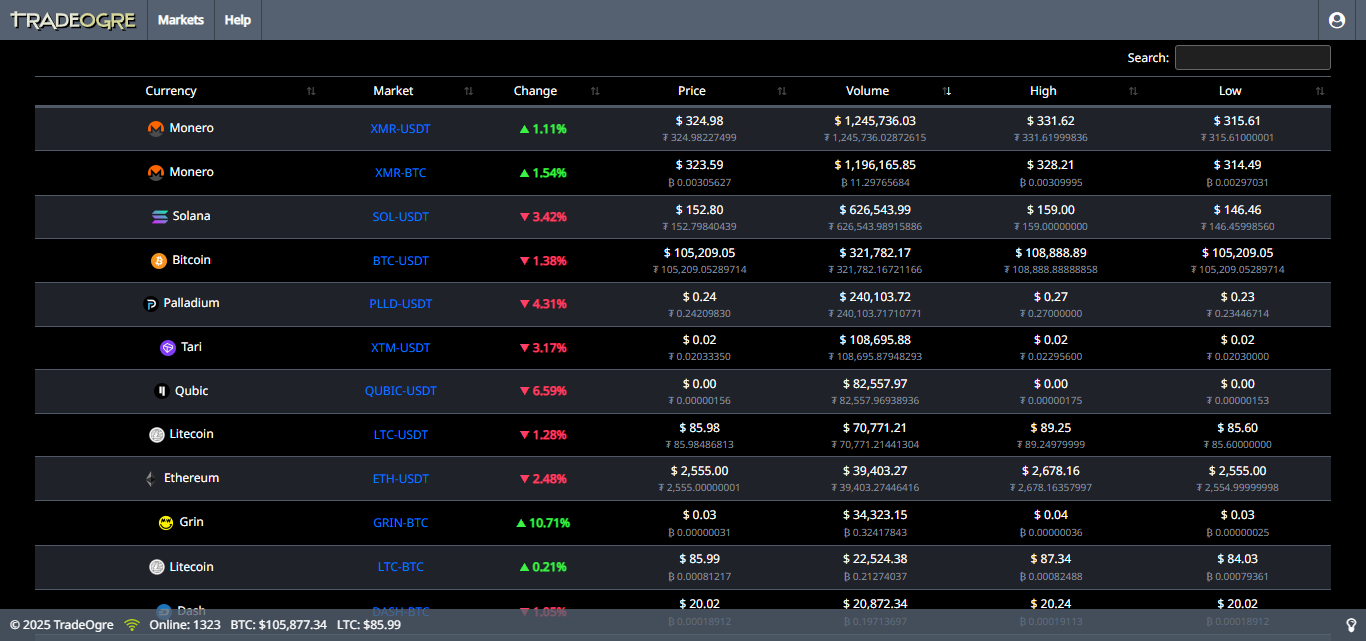Focus the Search input field
This screenshot has width=1366, height=641.
[x=1253, y=58]
